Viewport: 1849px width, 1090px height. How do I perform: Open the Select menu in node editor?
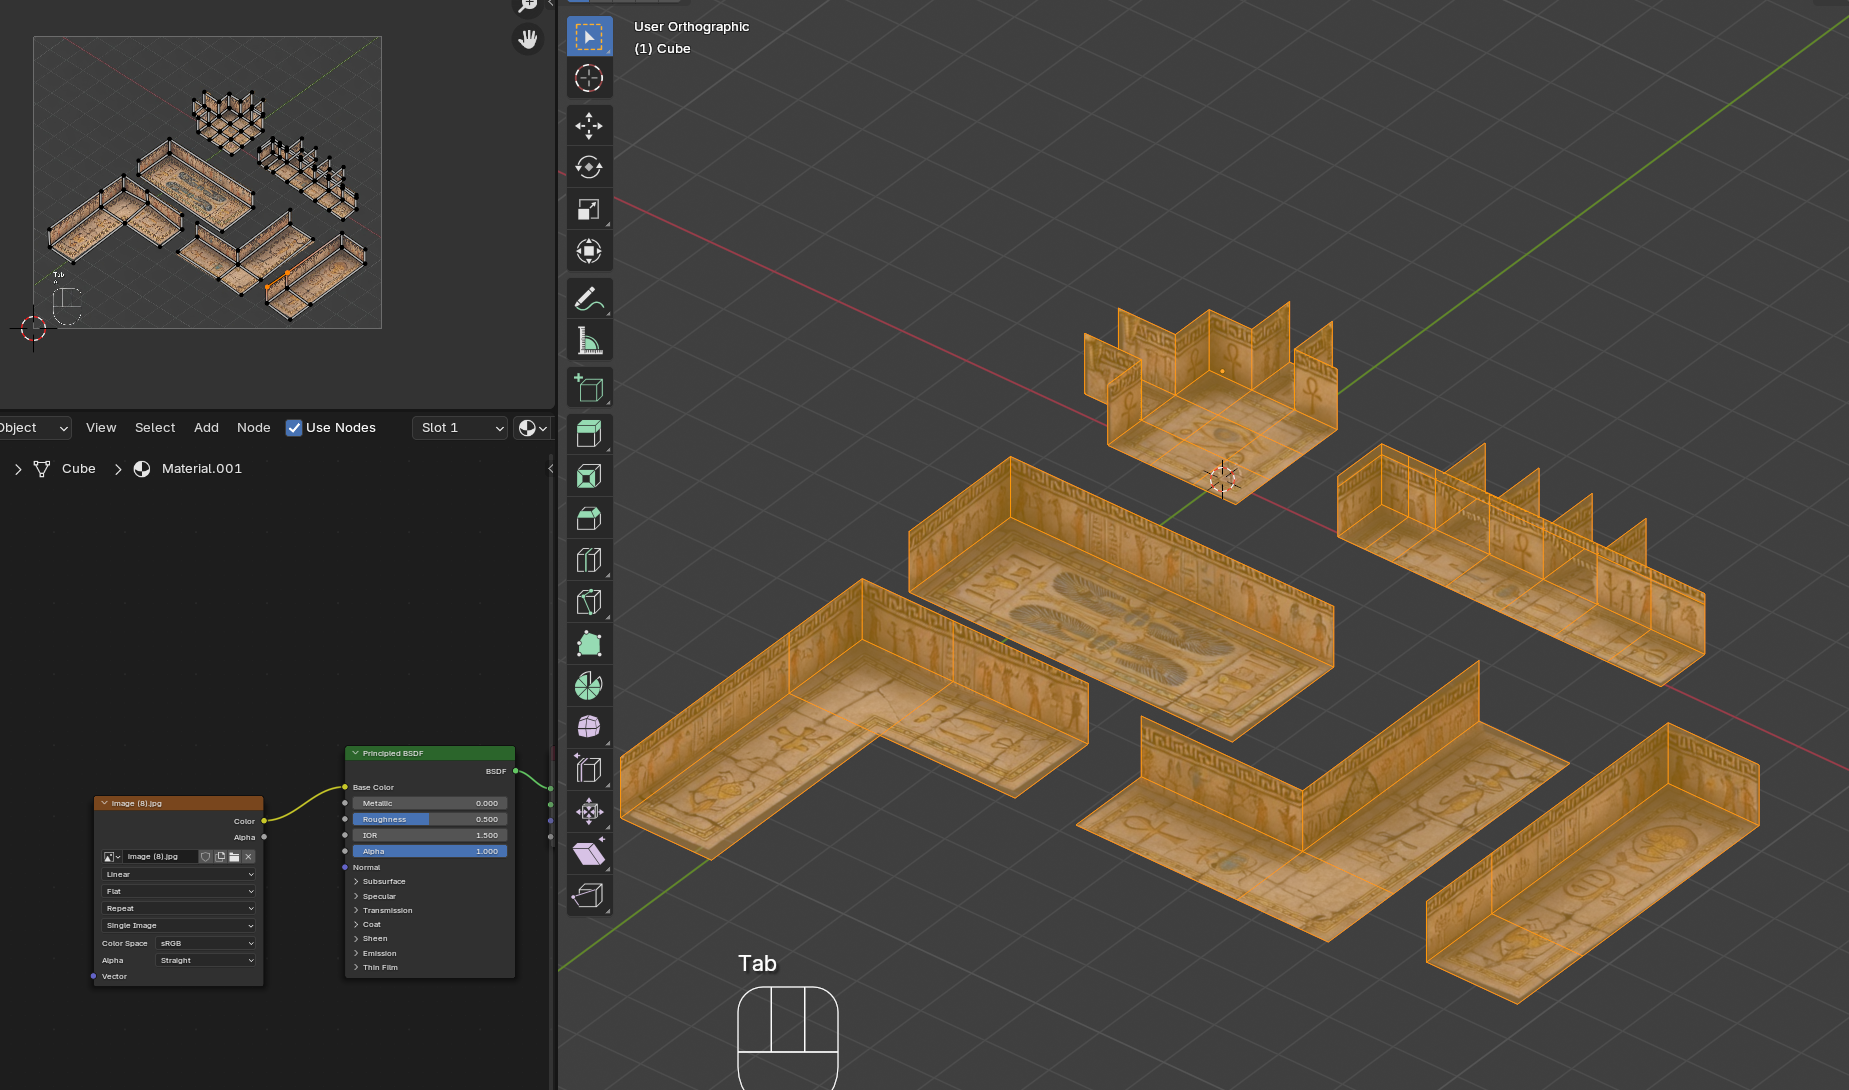tap(155, 428)
